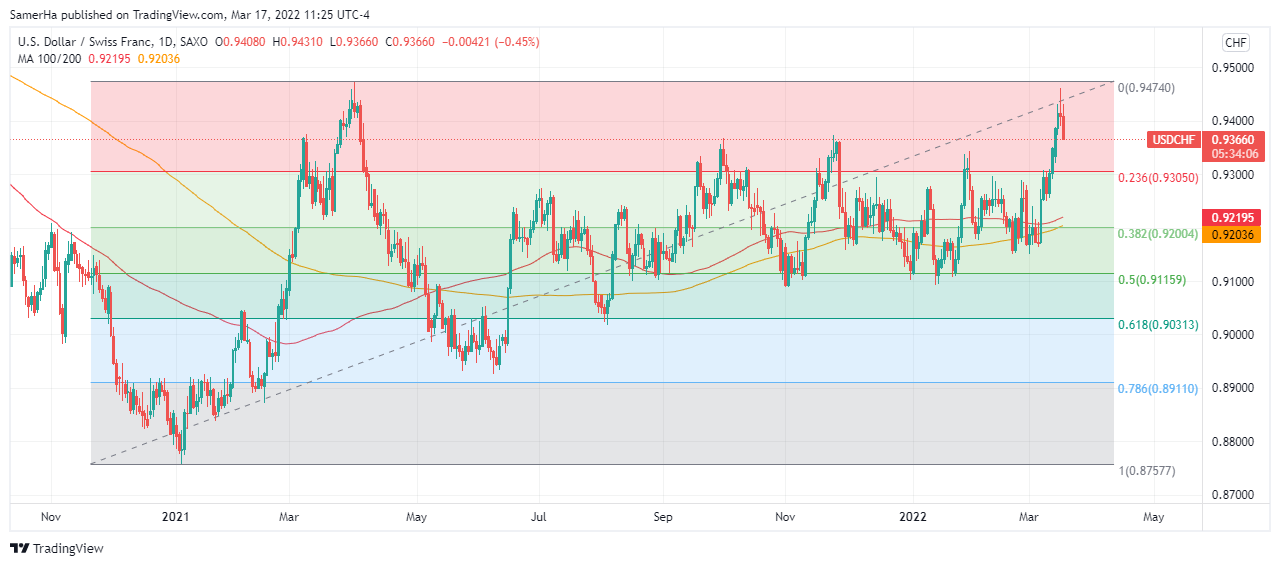Select the 0.786 (0.89110) Fibonacci label
Viewport: 1280px width, 566px height.
pyautogui.click(x=1158, y=387)
